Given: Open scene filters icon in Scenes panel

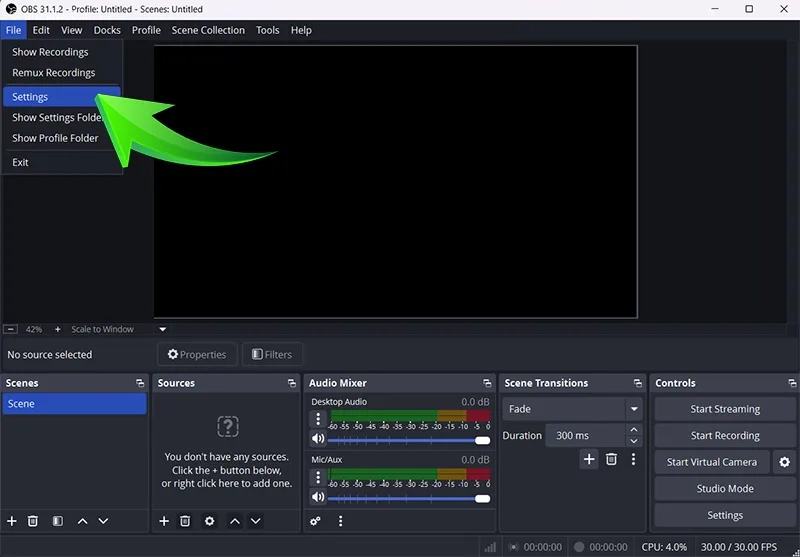Looking at the screenshot, I should click(57, 521).
